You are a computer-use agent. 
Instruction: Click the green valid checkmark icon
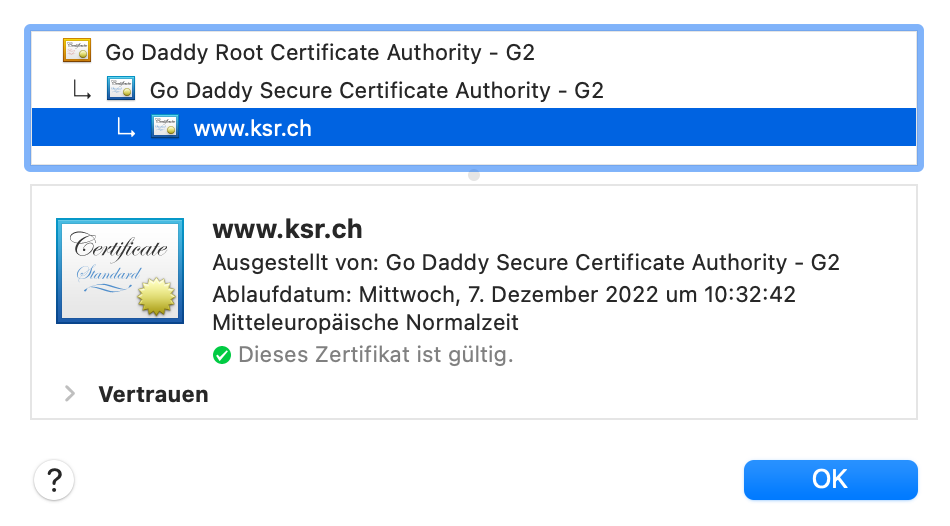[x=222, y=354]
